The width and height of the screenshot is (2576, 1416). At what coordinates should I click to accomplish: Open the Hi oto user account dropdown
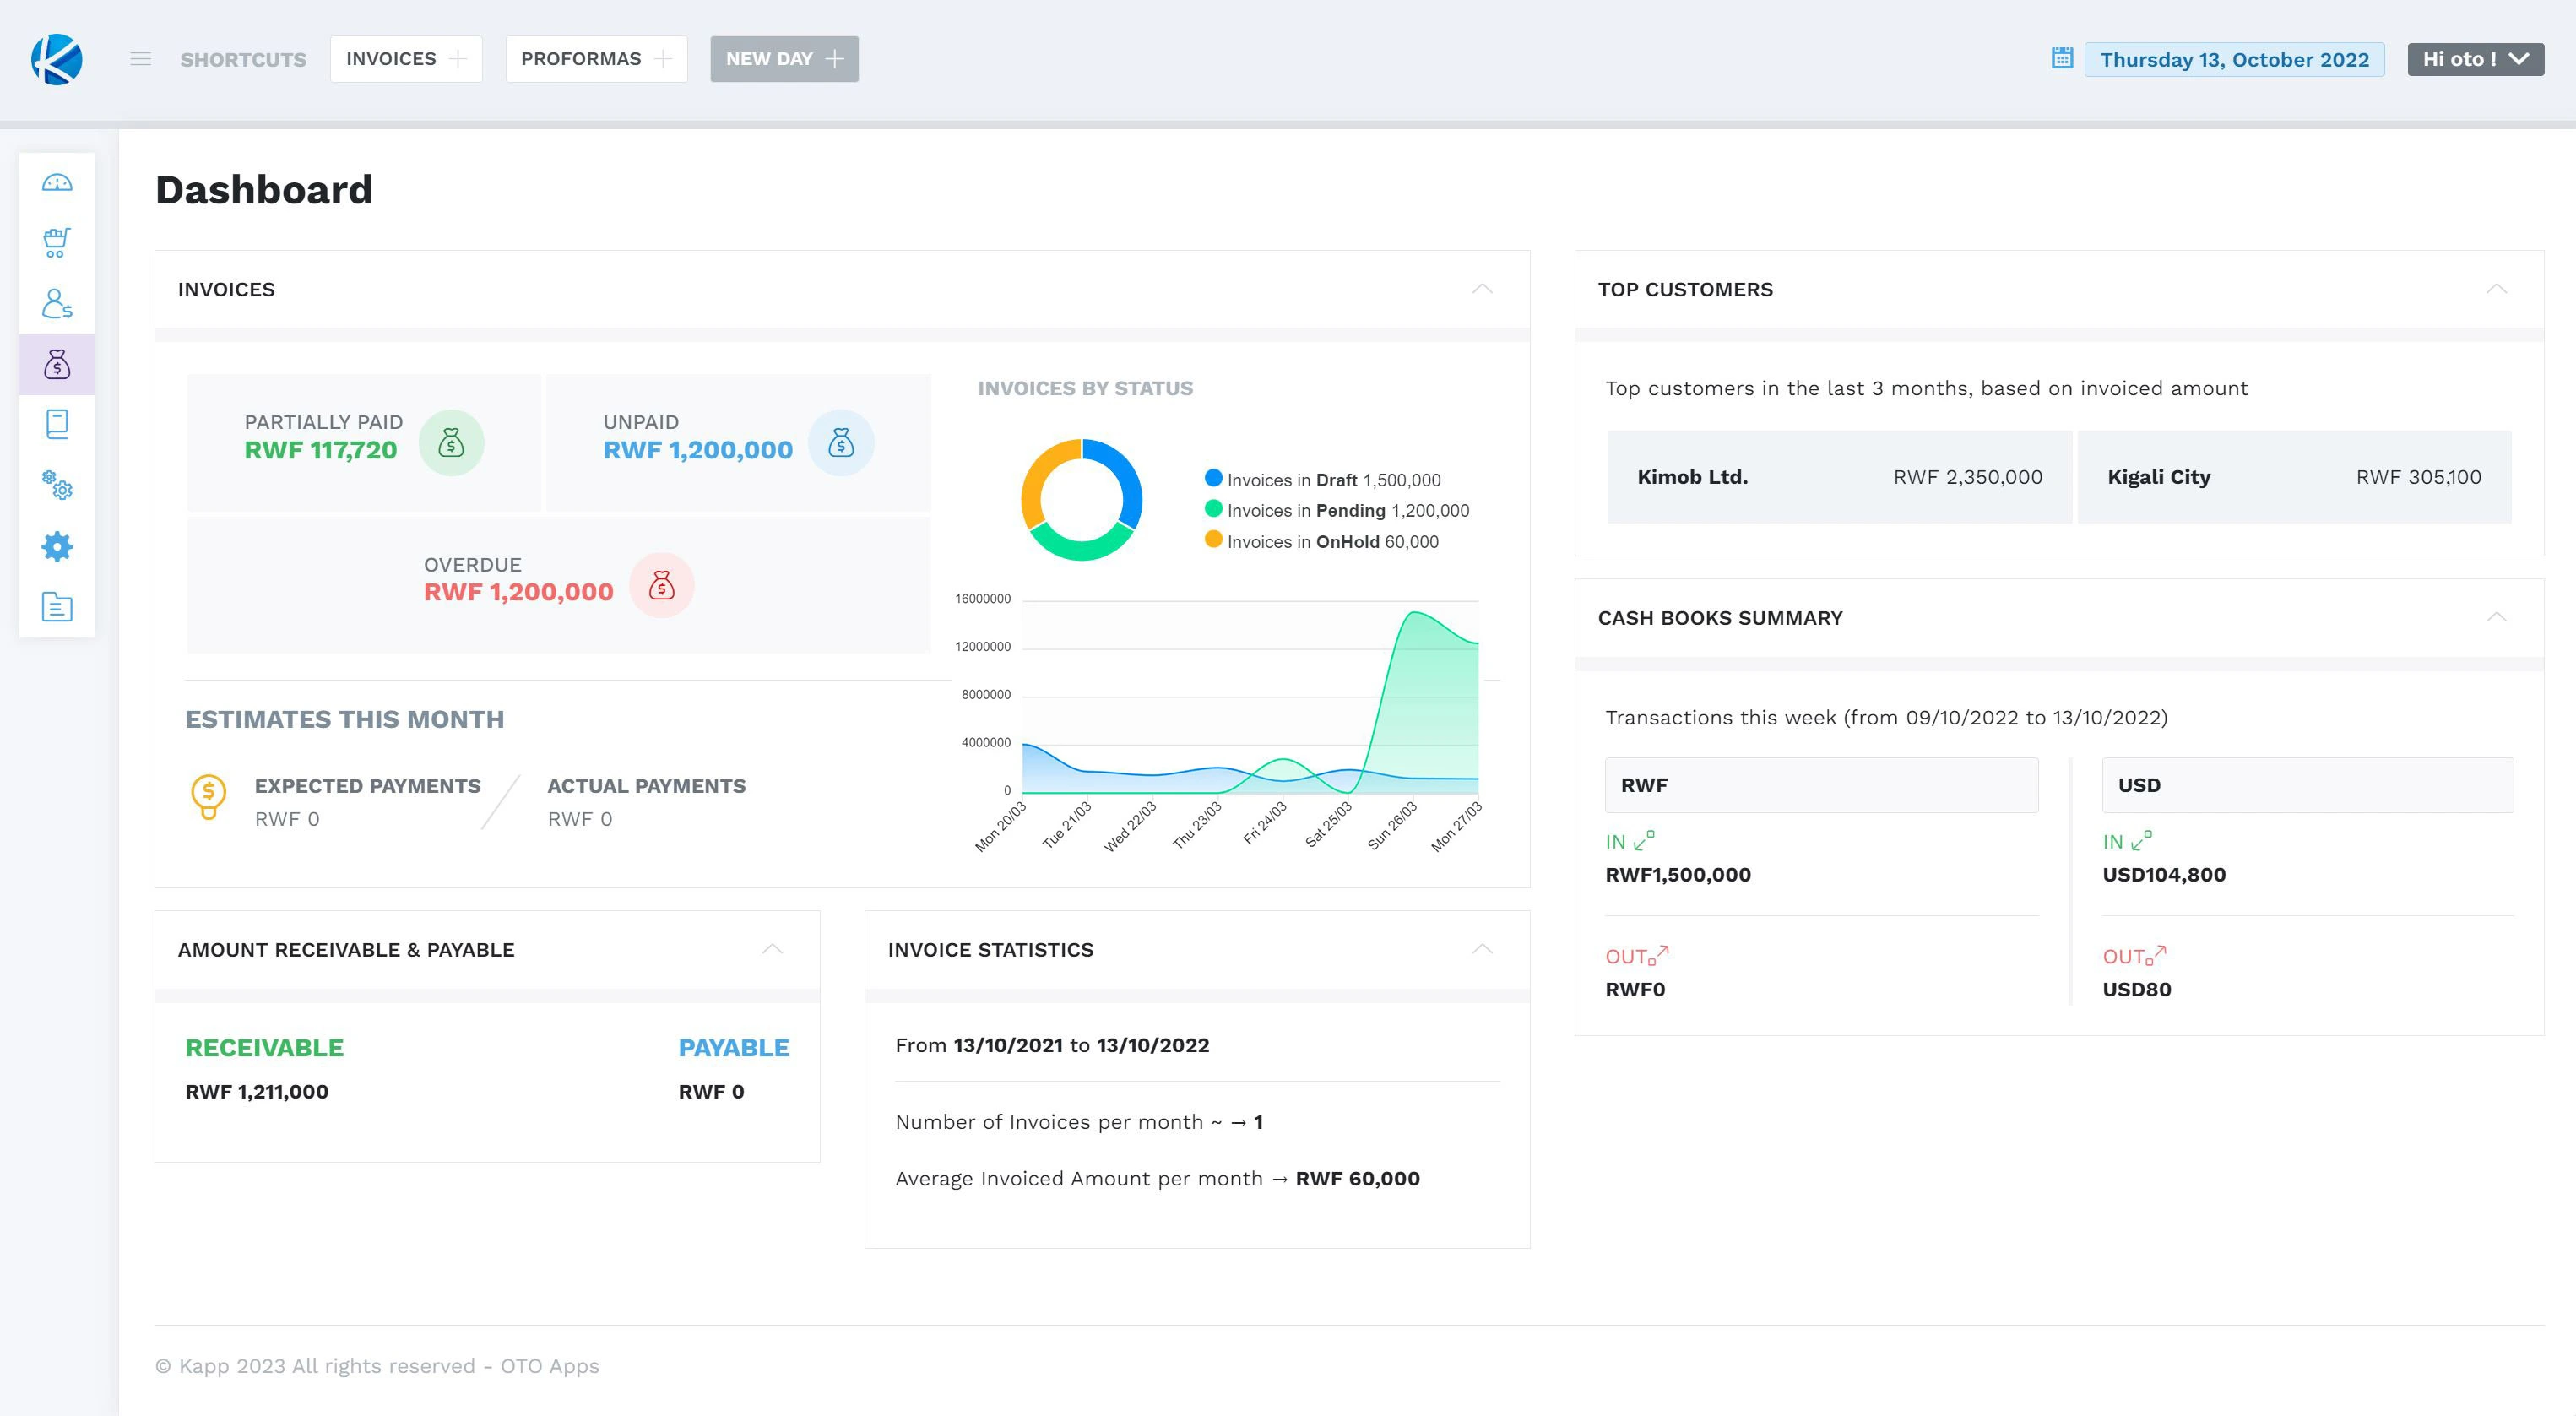tap(2475, 59)
